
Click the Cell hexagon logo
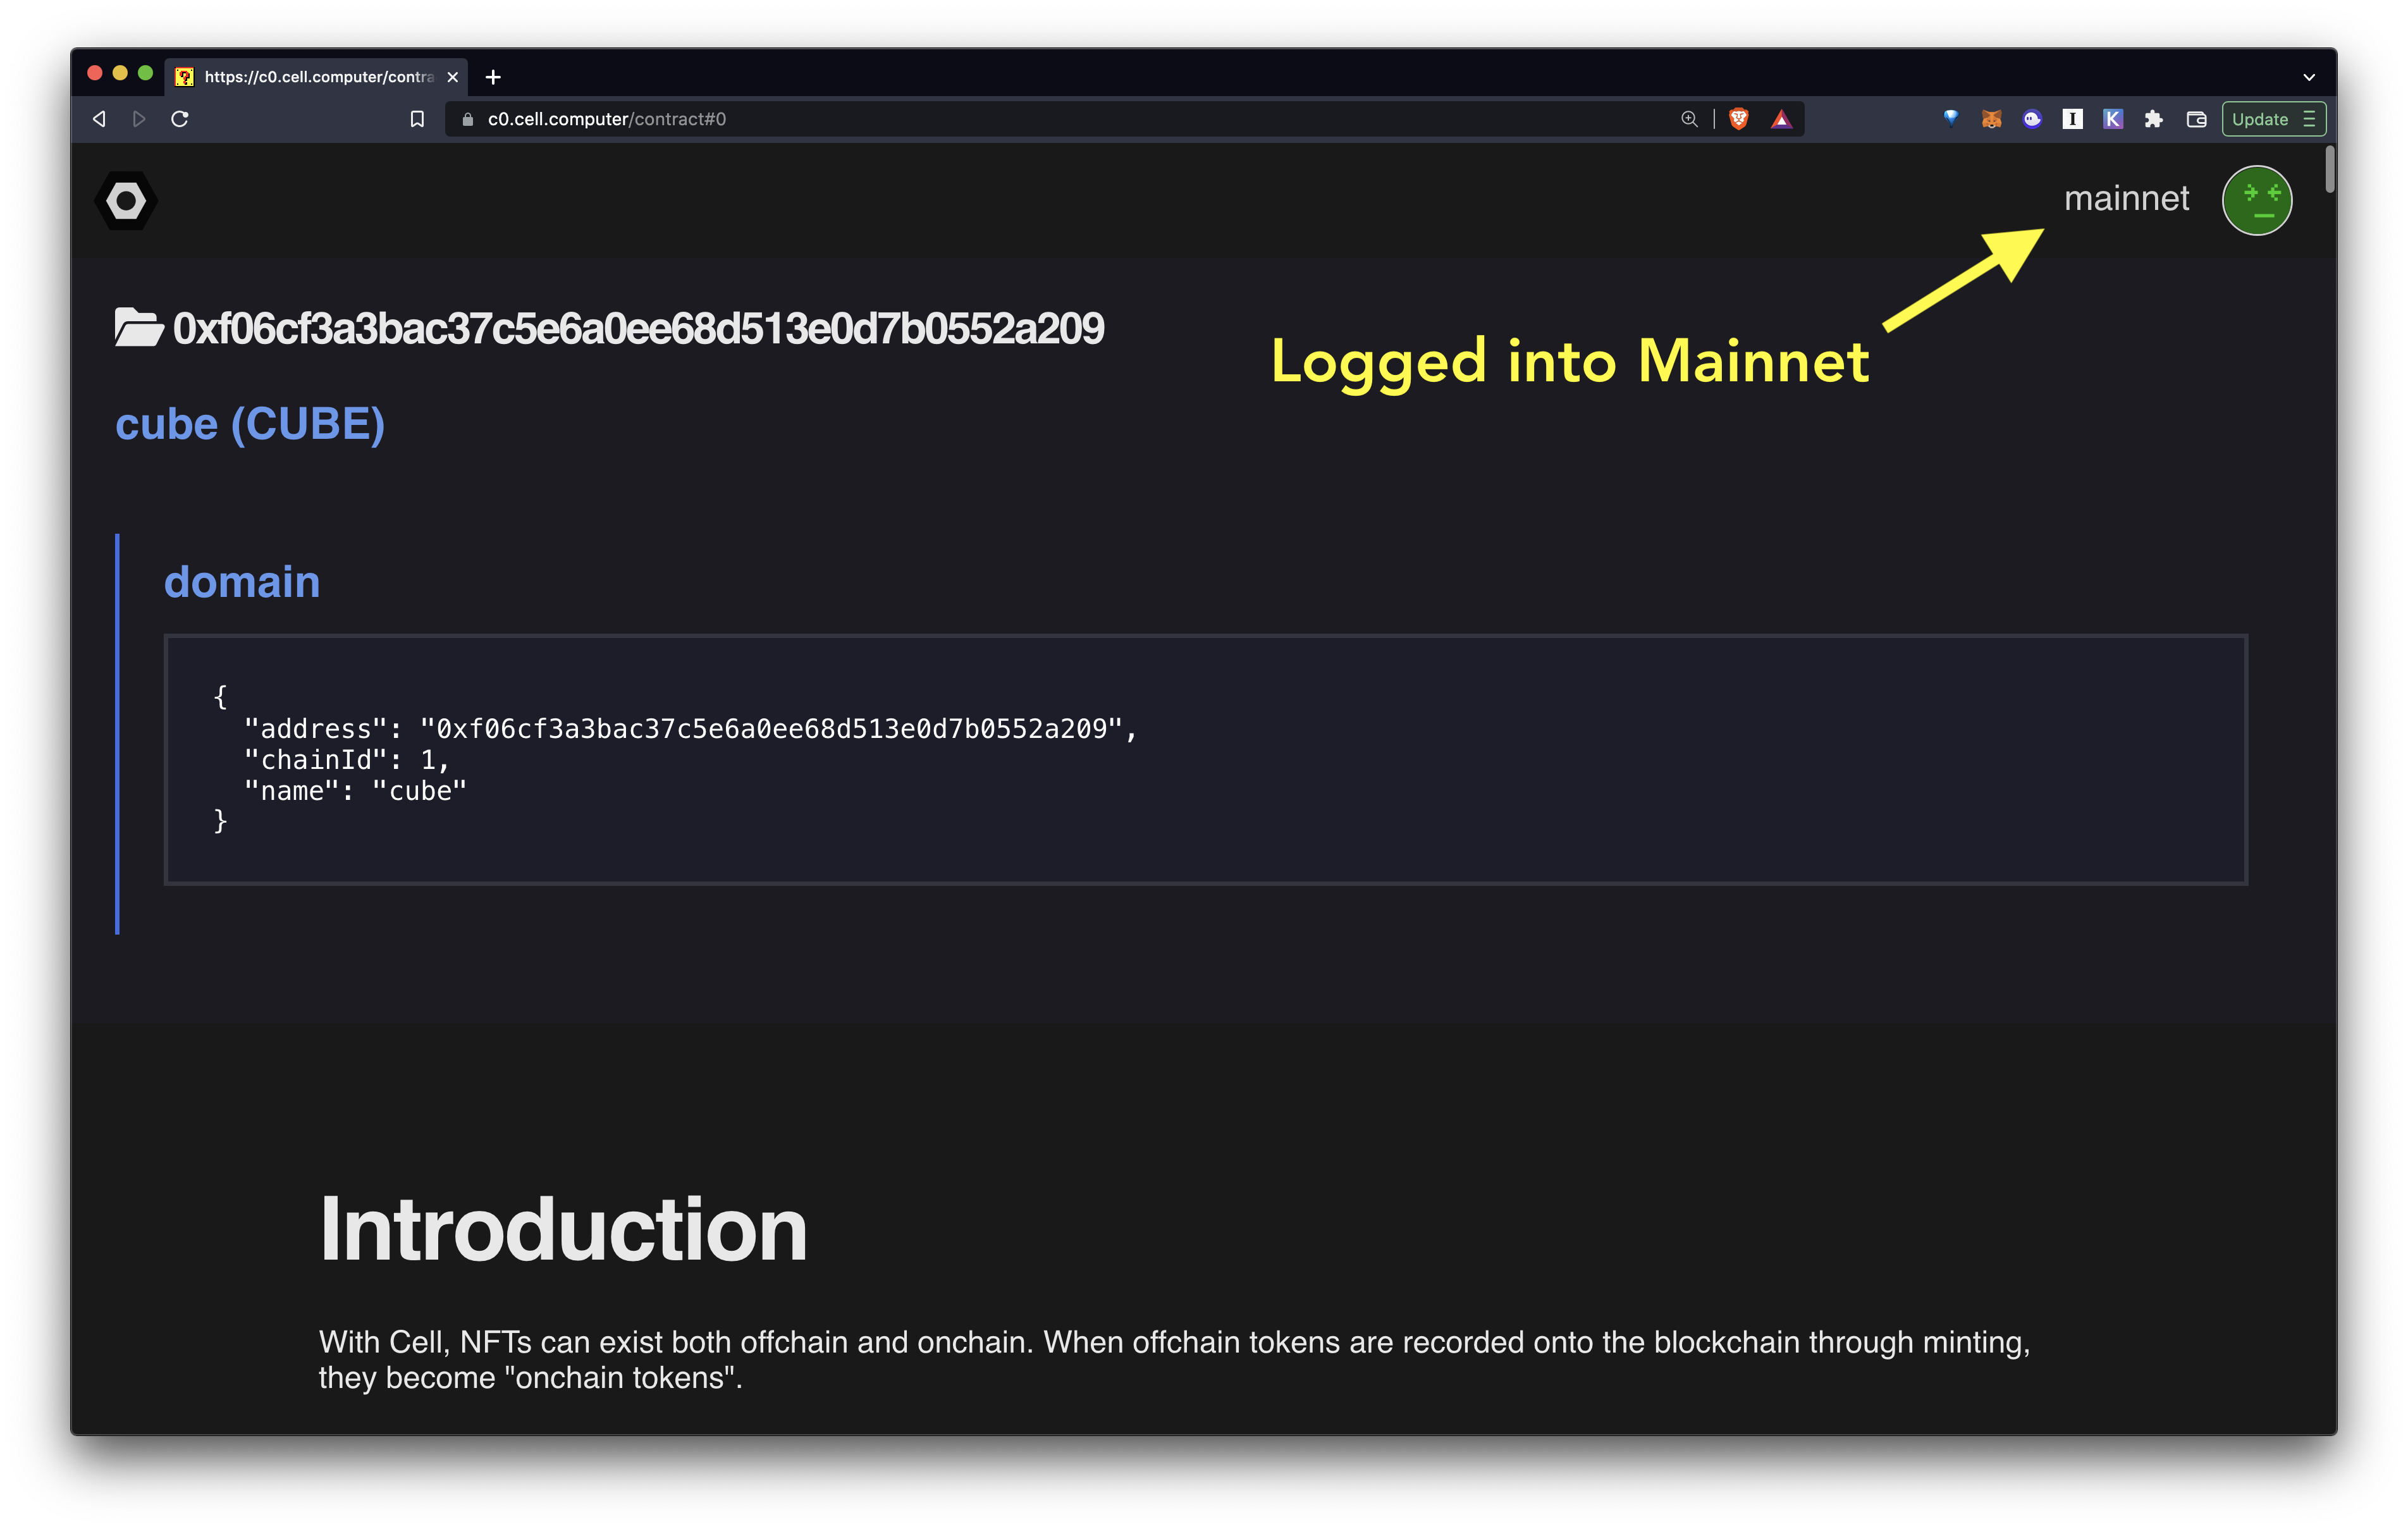pyautogui.click(x=126, y=201)
